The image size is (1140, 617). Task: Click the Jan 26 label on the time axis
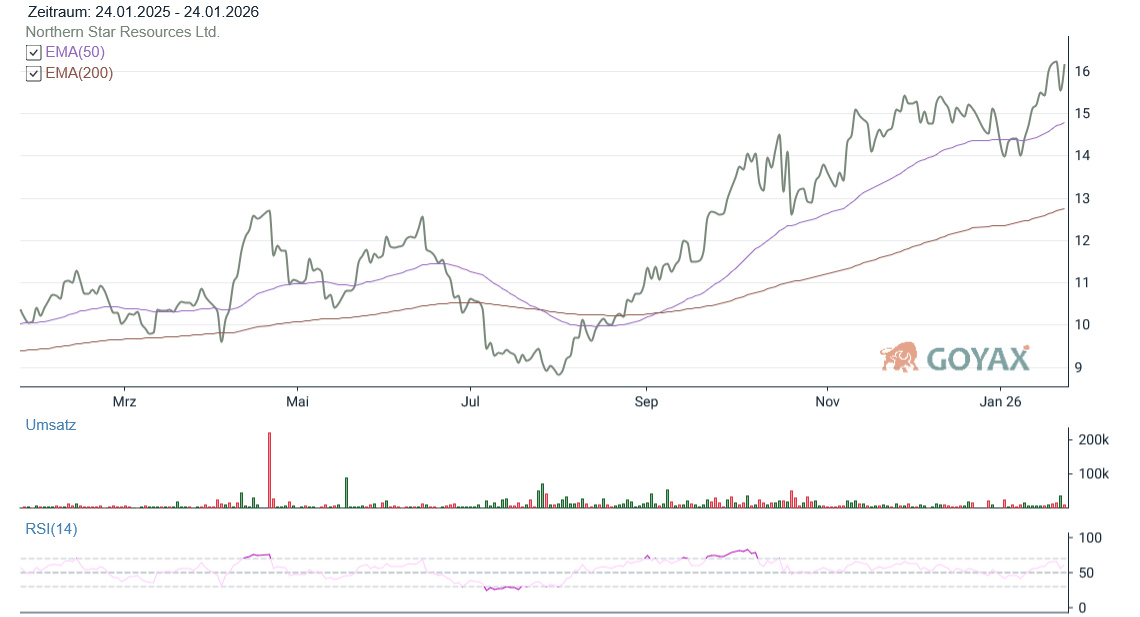click(x=1000, y=402)
